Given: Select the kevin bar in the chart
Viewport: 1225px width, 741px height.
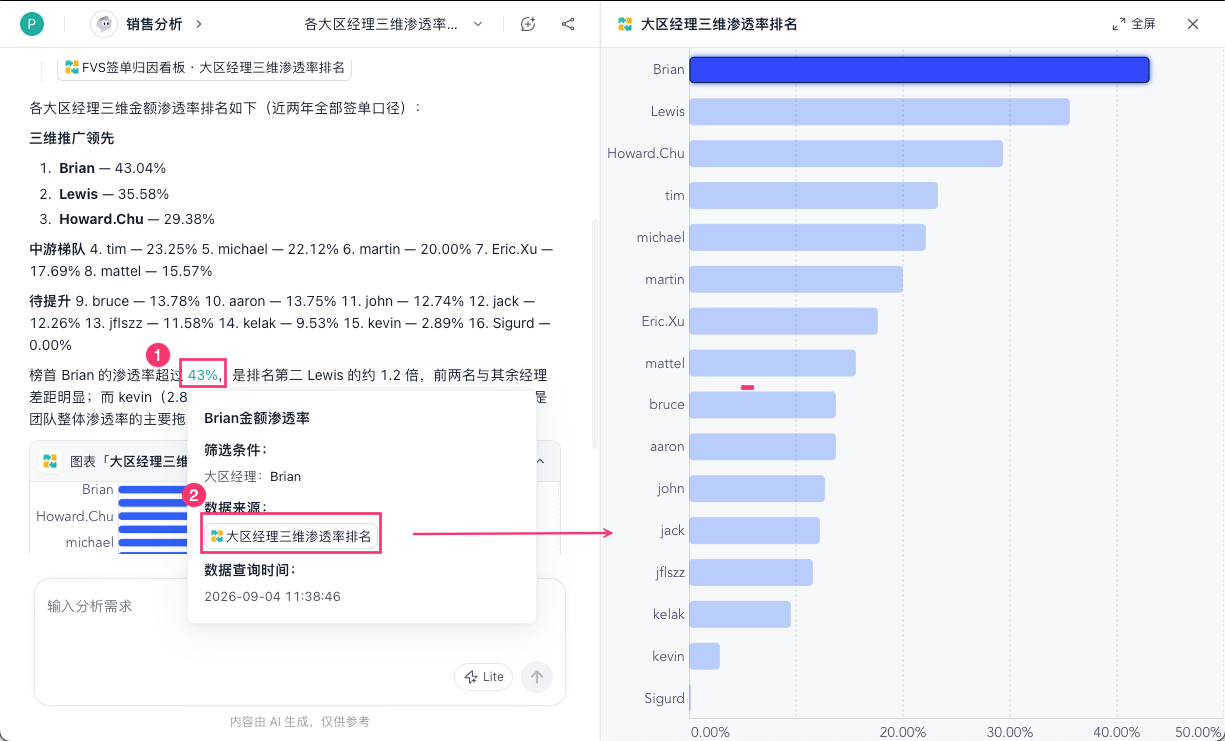Looking at the screenshot, I should pos(705,656).
